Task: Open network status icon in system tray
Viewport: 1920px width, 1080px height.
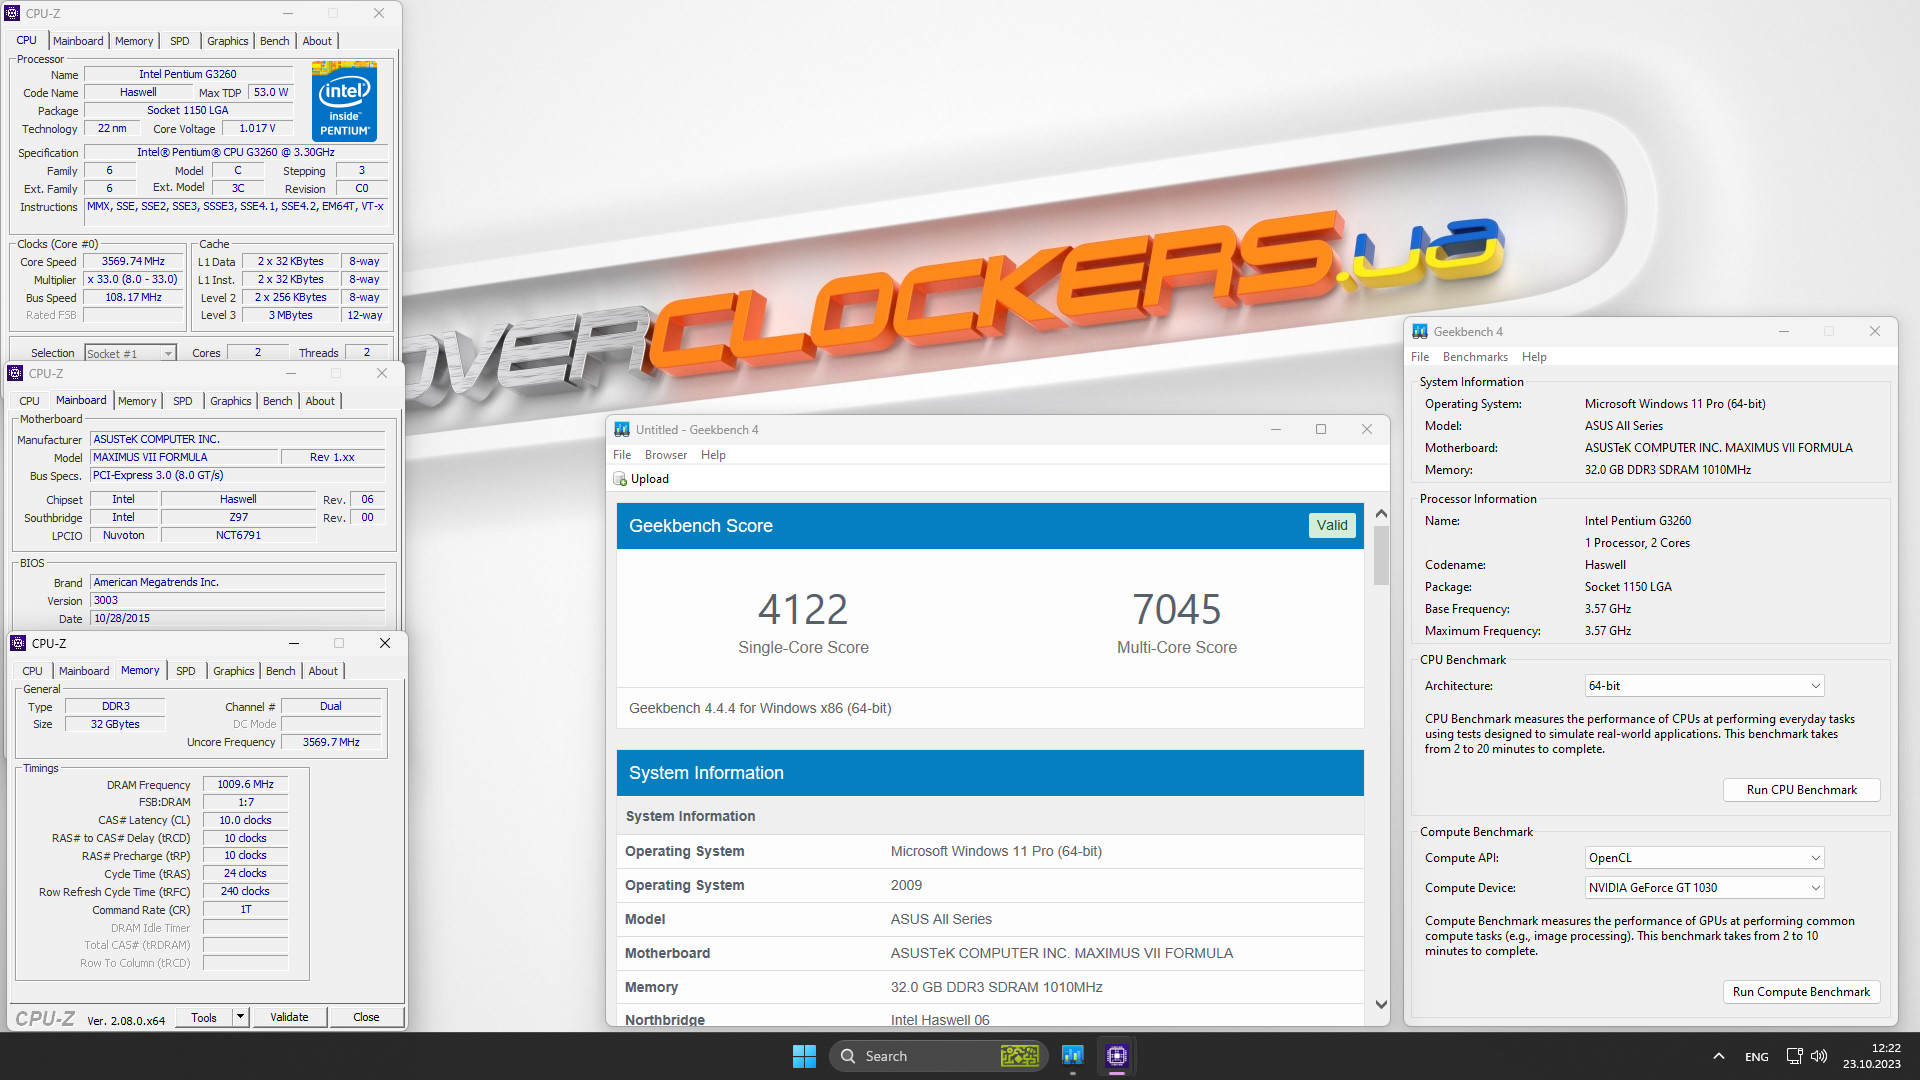Action: click(x=1794, y=1056)
